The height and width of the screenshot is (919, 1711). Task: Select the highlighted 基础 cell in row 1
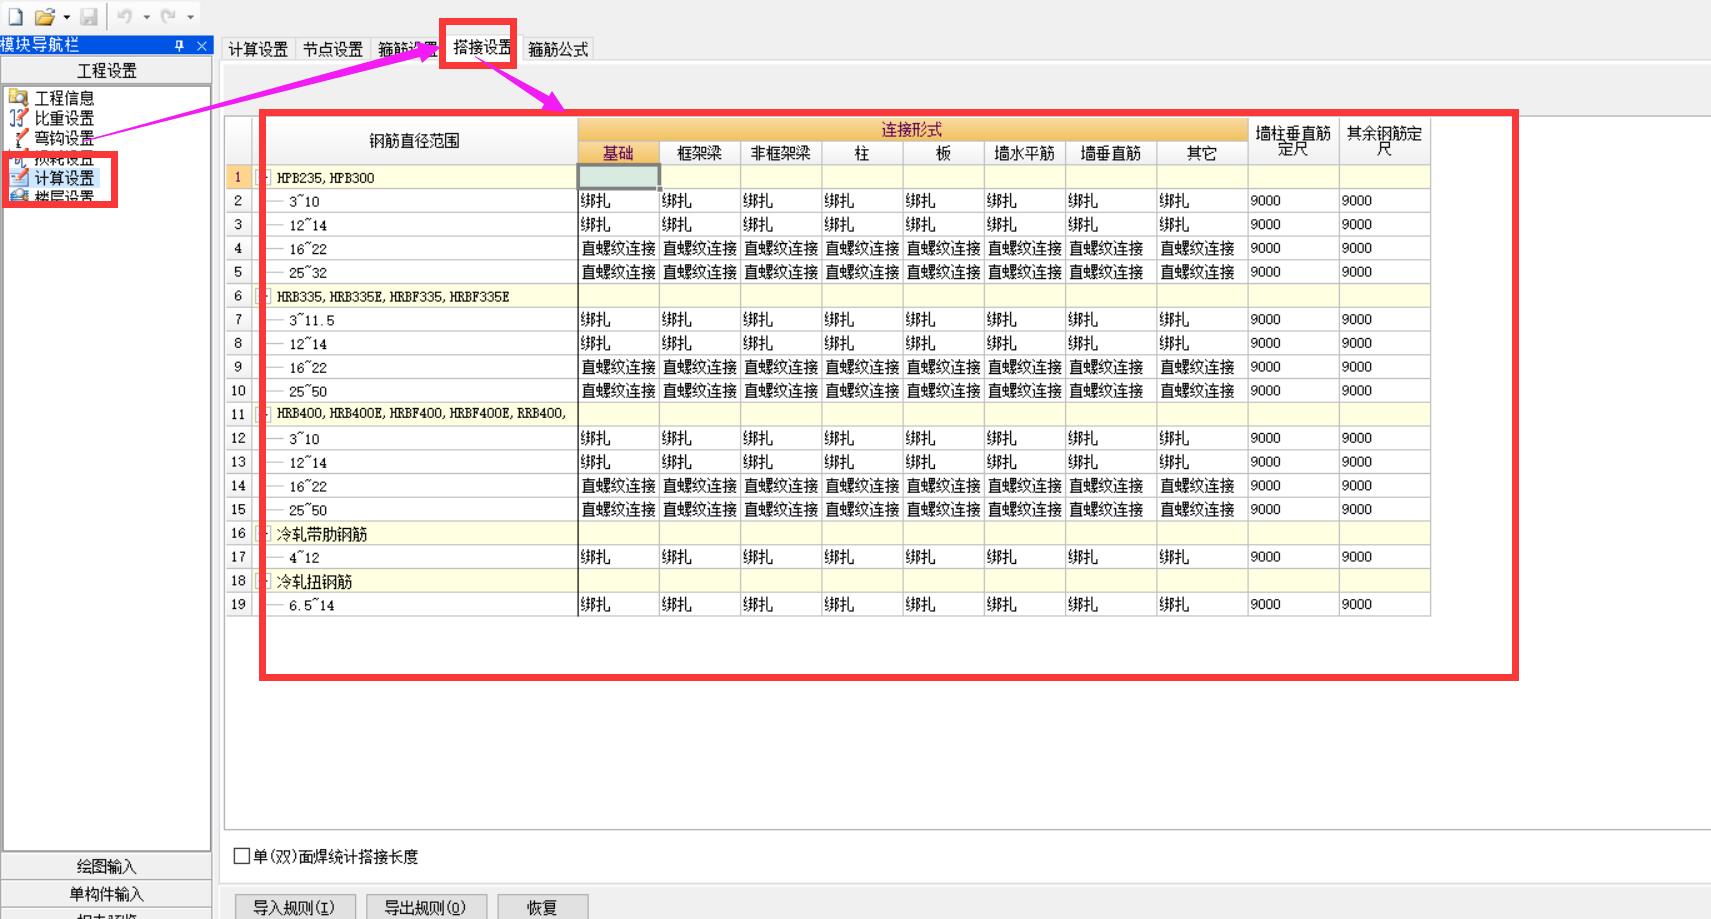619,177
